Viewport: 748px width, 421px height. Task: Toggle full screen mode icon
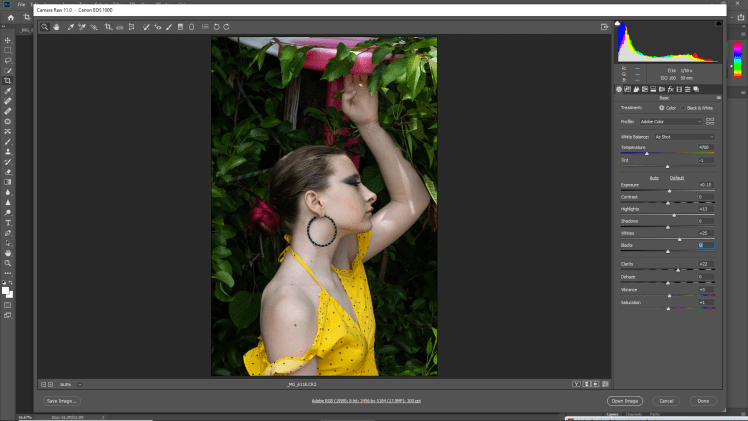(x=605, y=27)
